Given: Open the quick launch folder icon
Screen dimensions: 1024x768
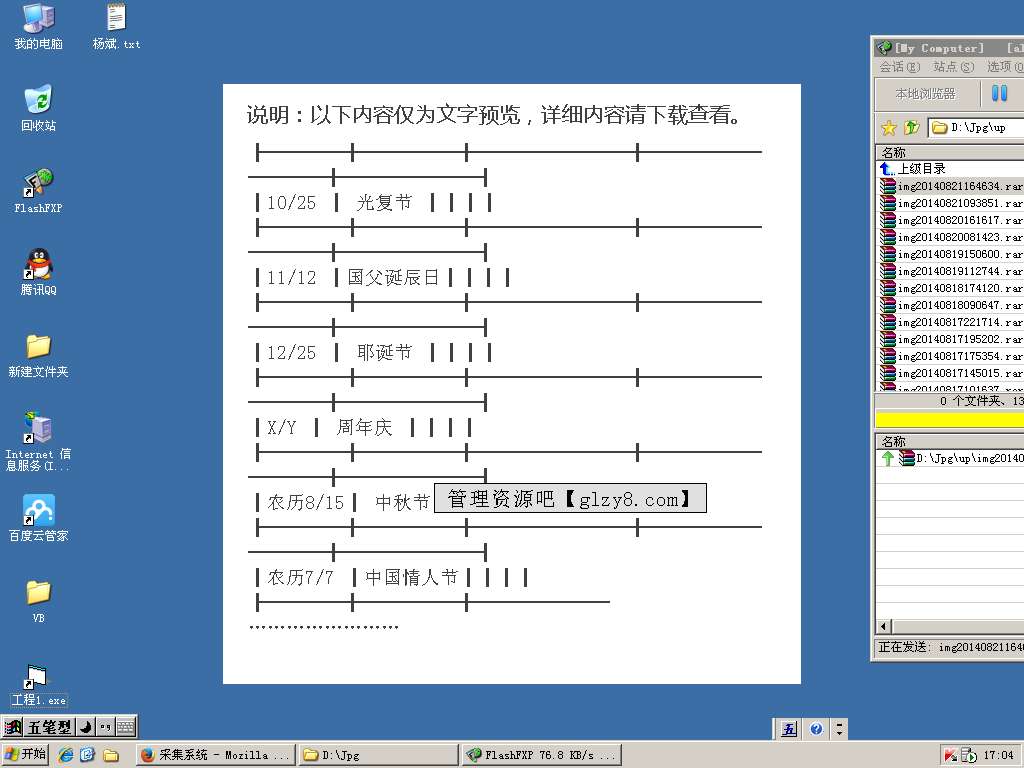Looking at the screenshot, I should click(x=111, y=755).
